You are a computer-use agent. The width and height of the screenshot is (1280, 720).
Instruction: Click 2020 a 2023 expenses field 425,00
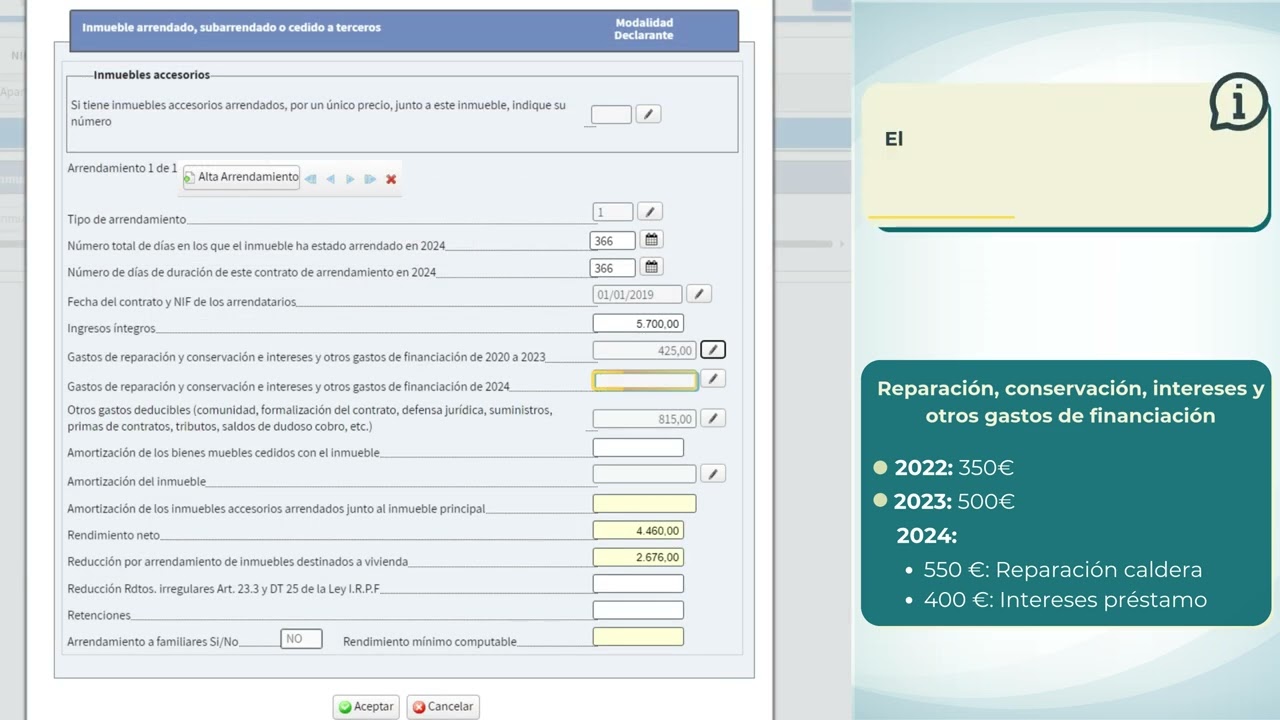pyautogui.click(x=644, y=350)
